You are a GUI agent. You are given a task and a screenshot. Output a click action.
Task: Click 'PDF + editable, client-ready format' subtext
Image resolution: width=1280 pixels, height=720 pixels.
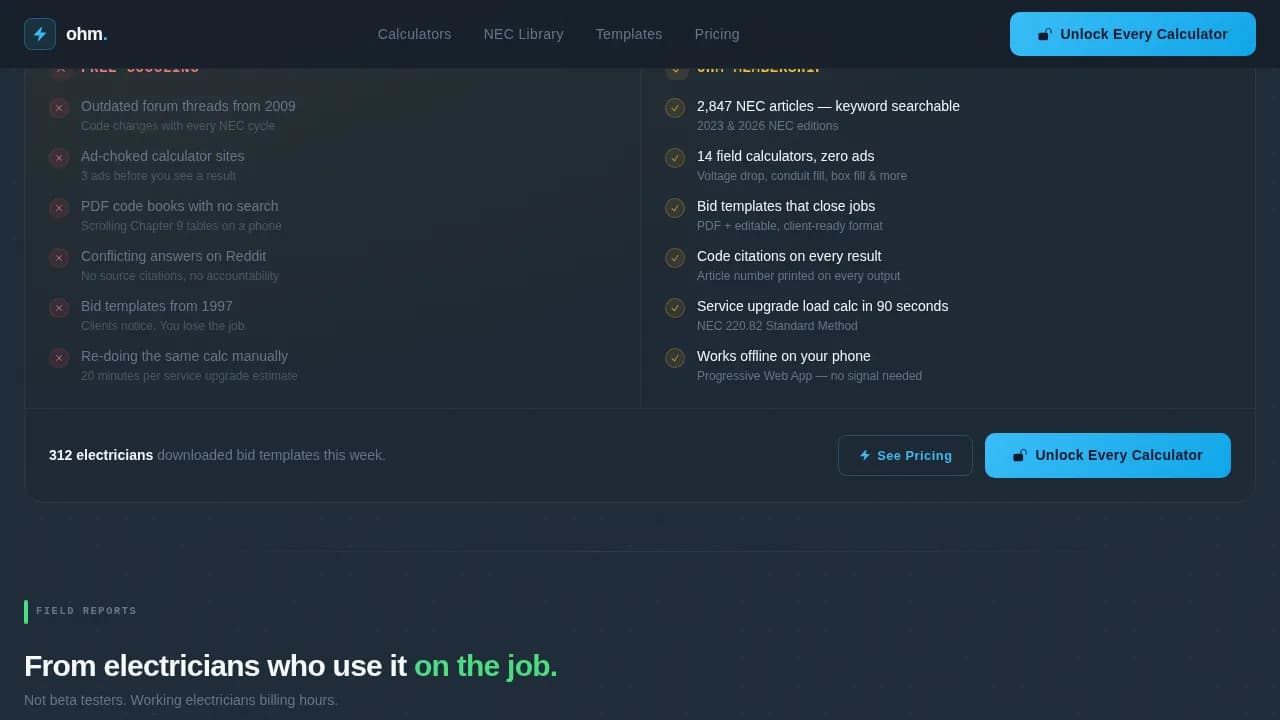click(789, 226)
